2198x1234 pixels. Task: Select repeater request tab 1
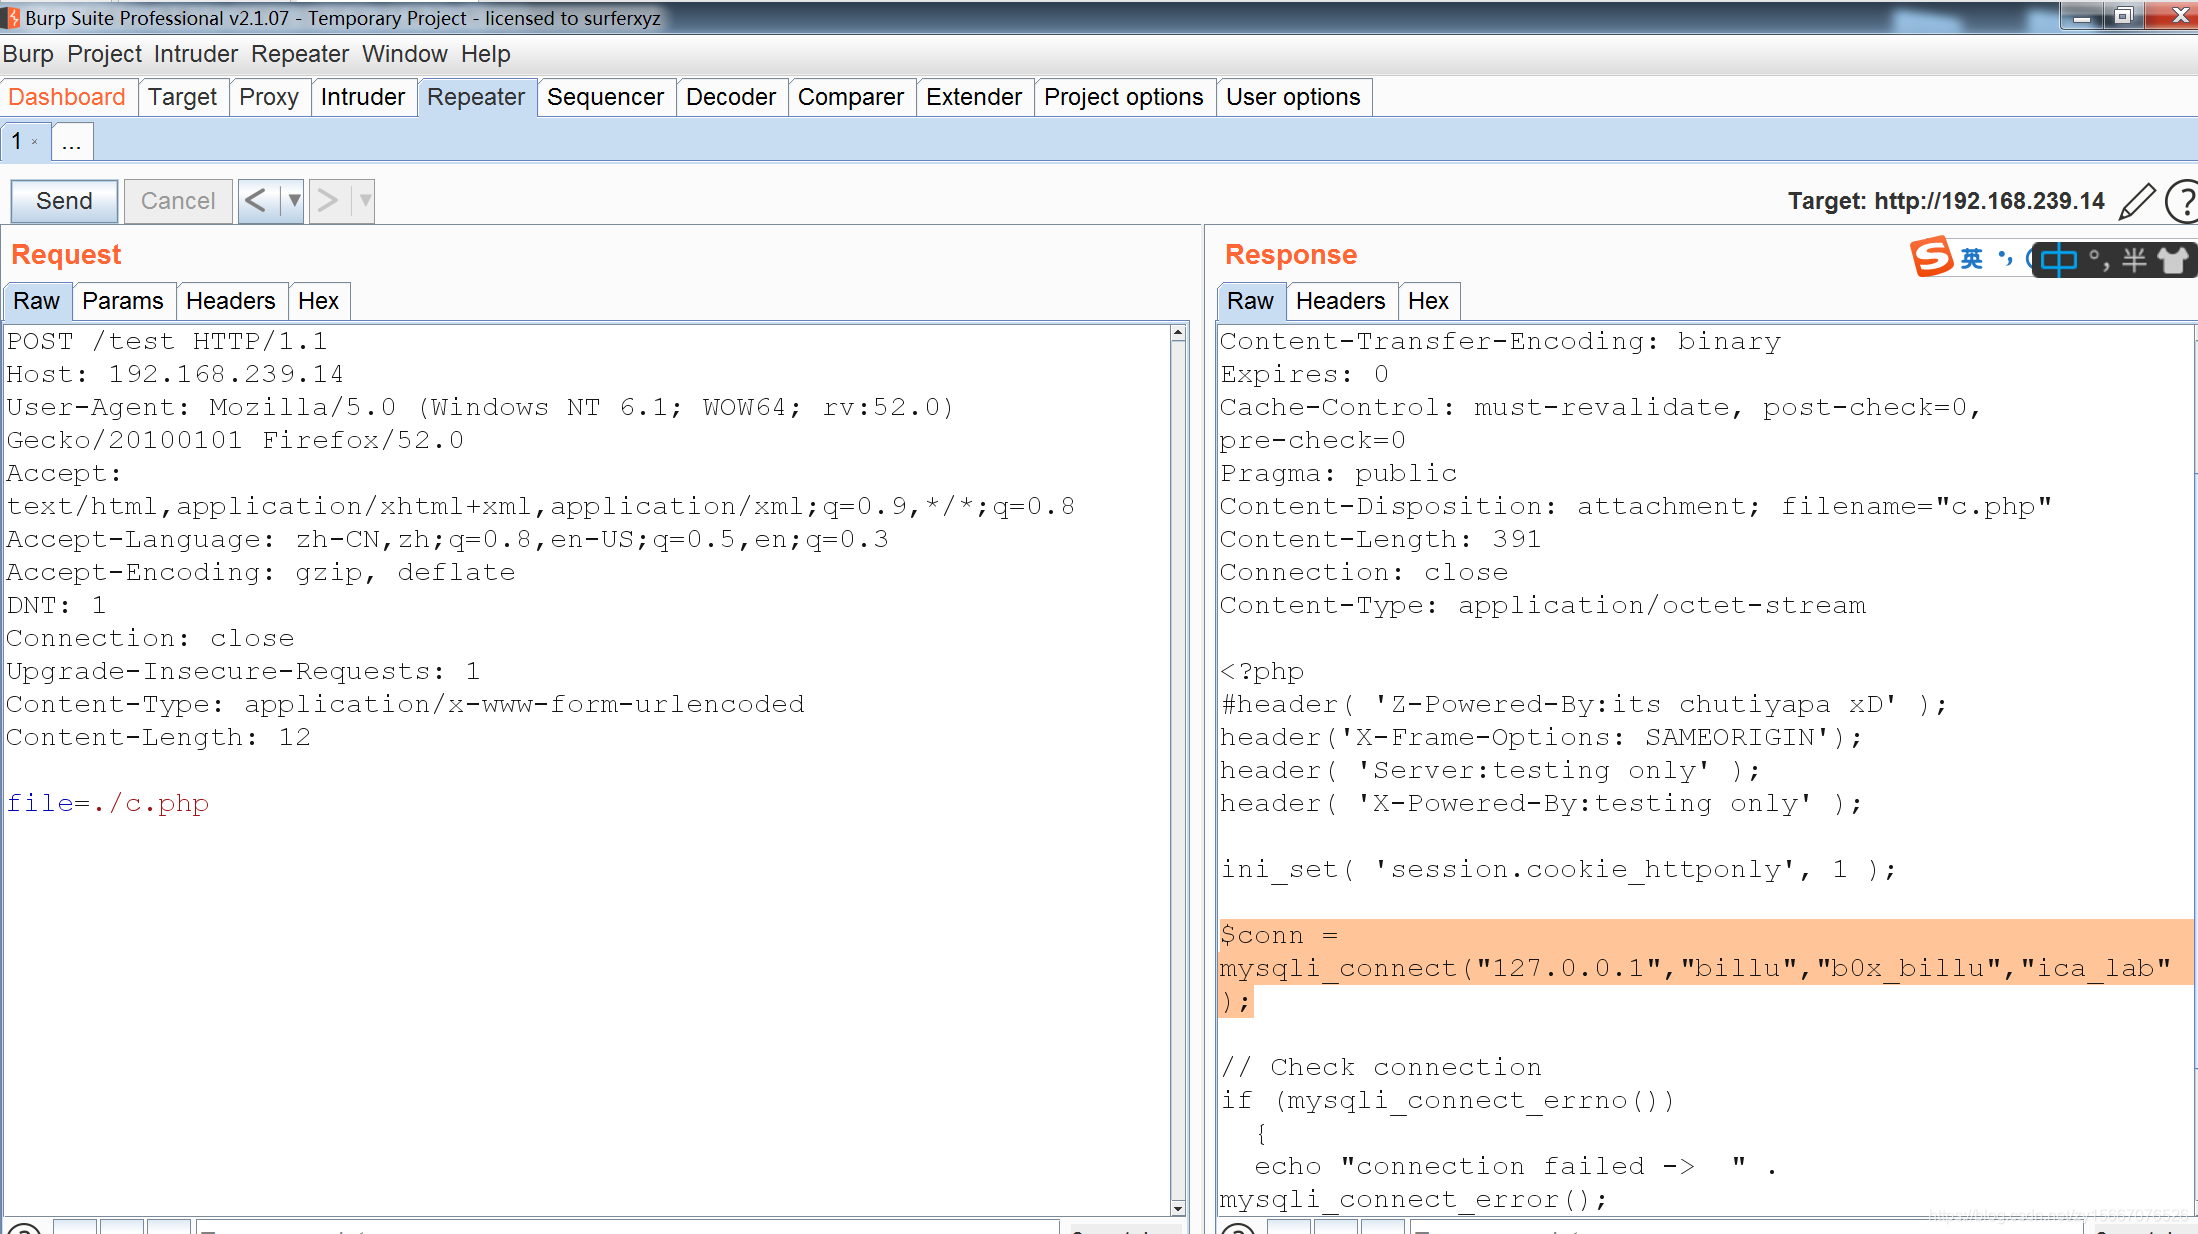click(17, 142)
